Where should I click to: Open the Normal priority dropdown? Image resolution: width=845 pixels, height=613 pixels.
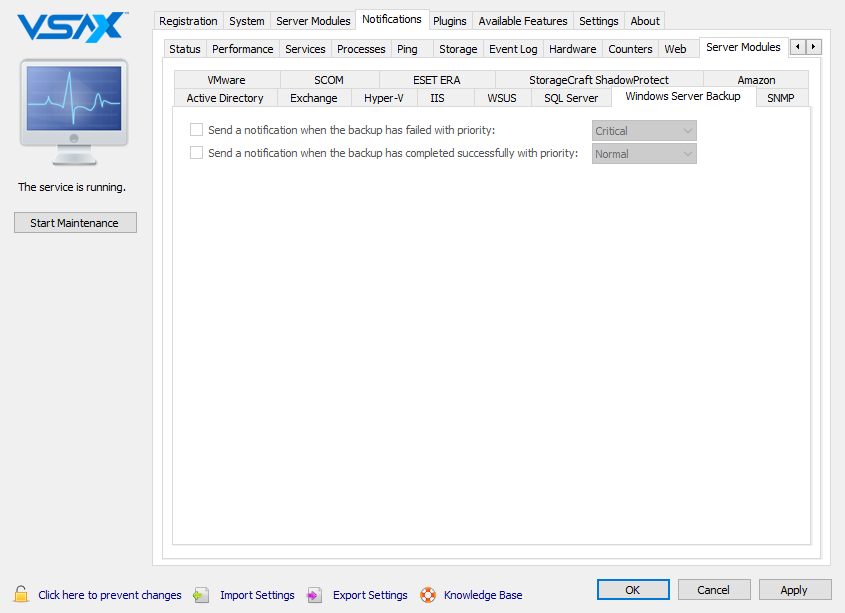click(x=644, y=154)
